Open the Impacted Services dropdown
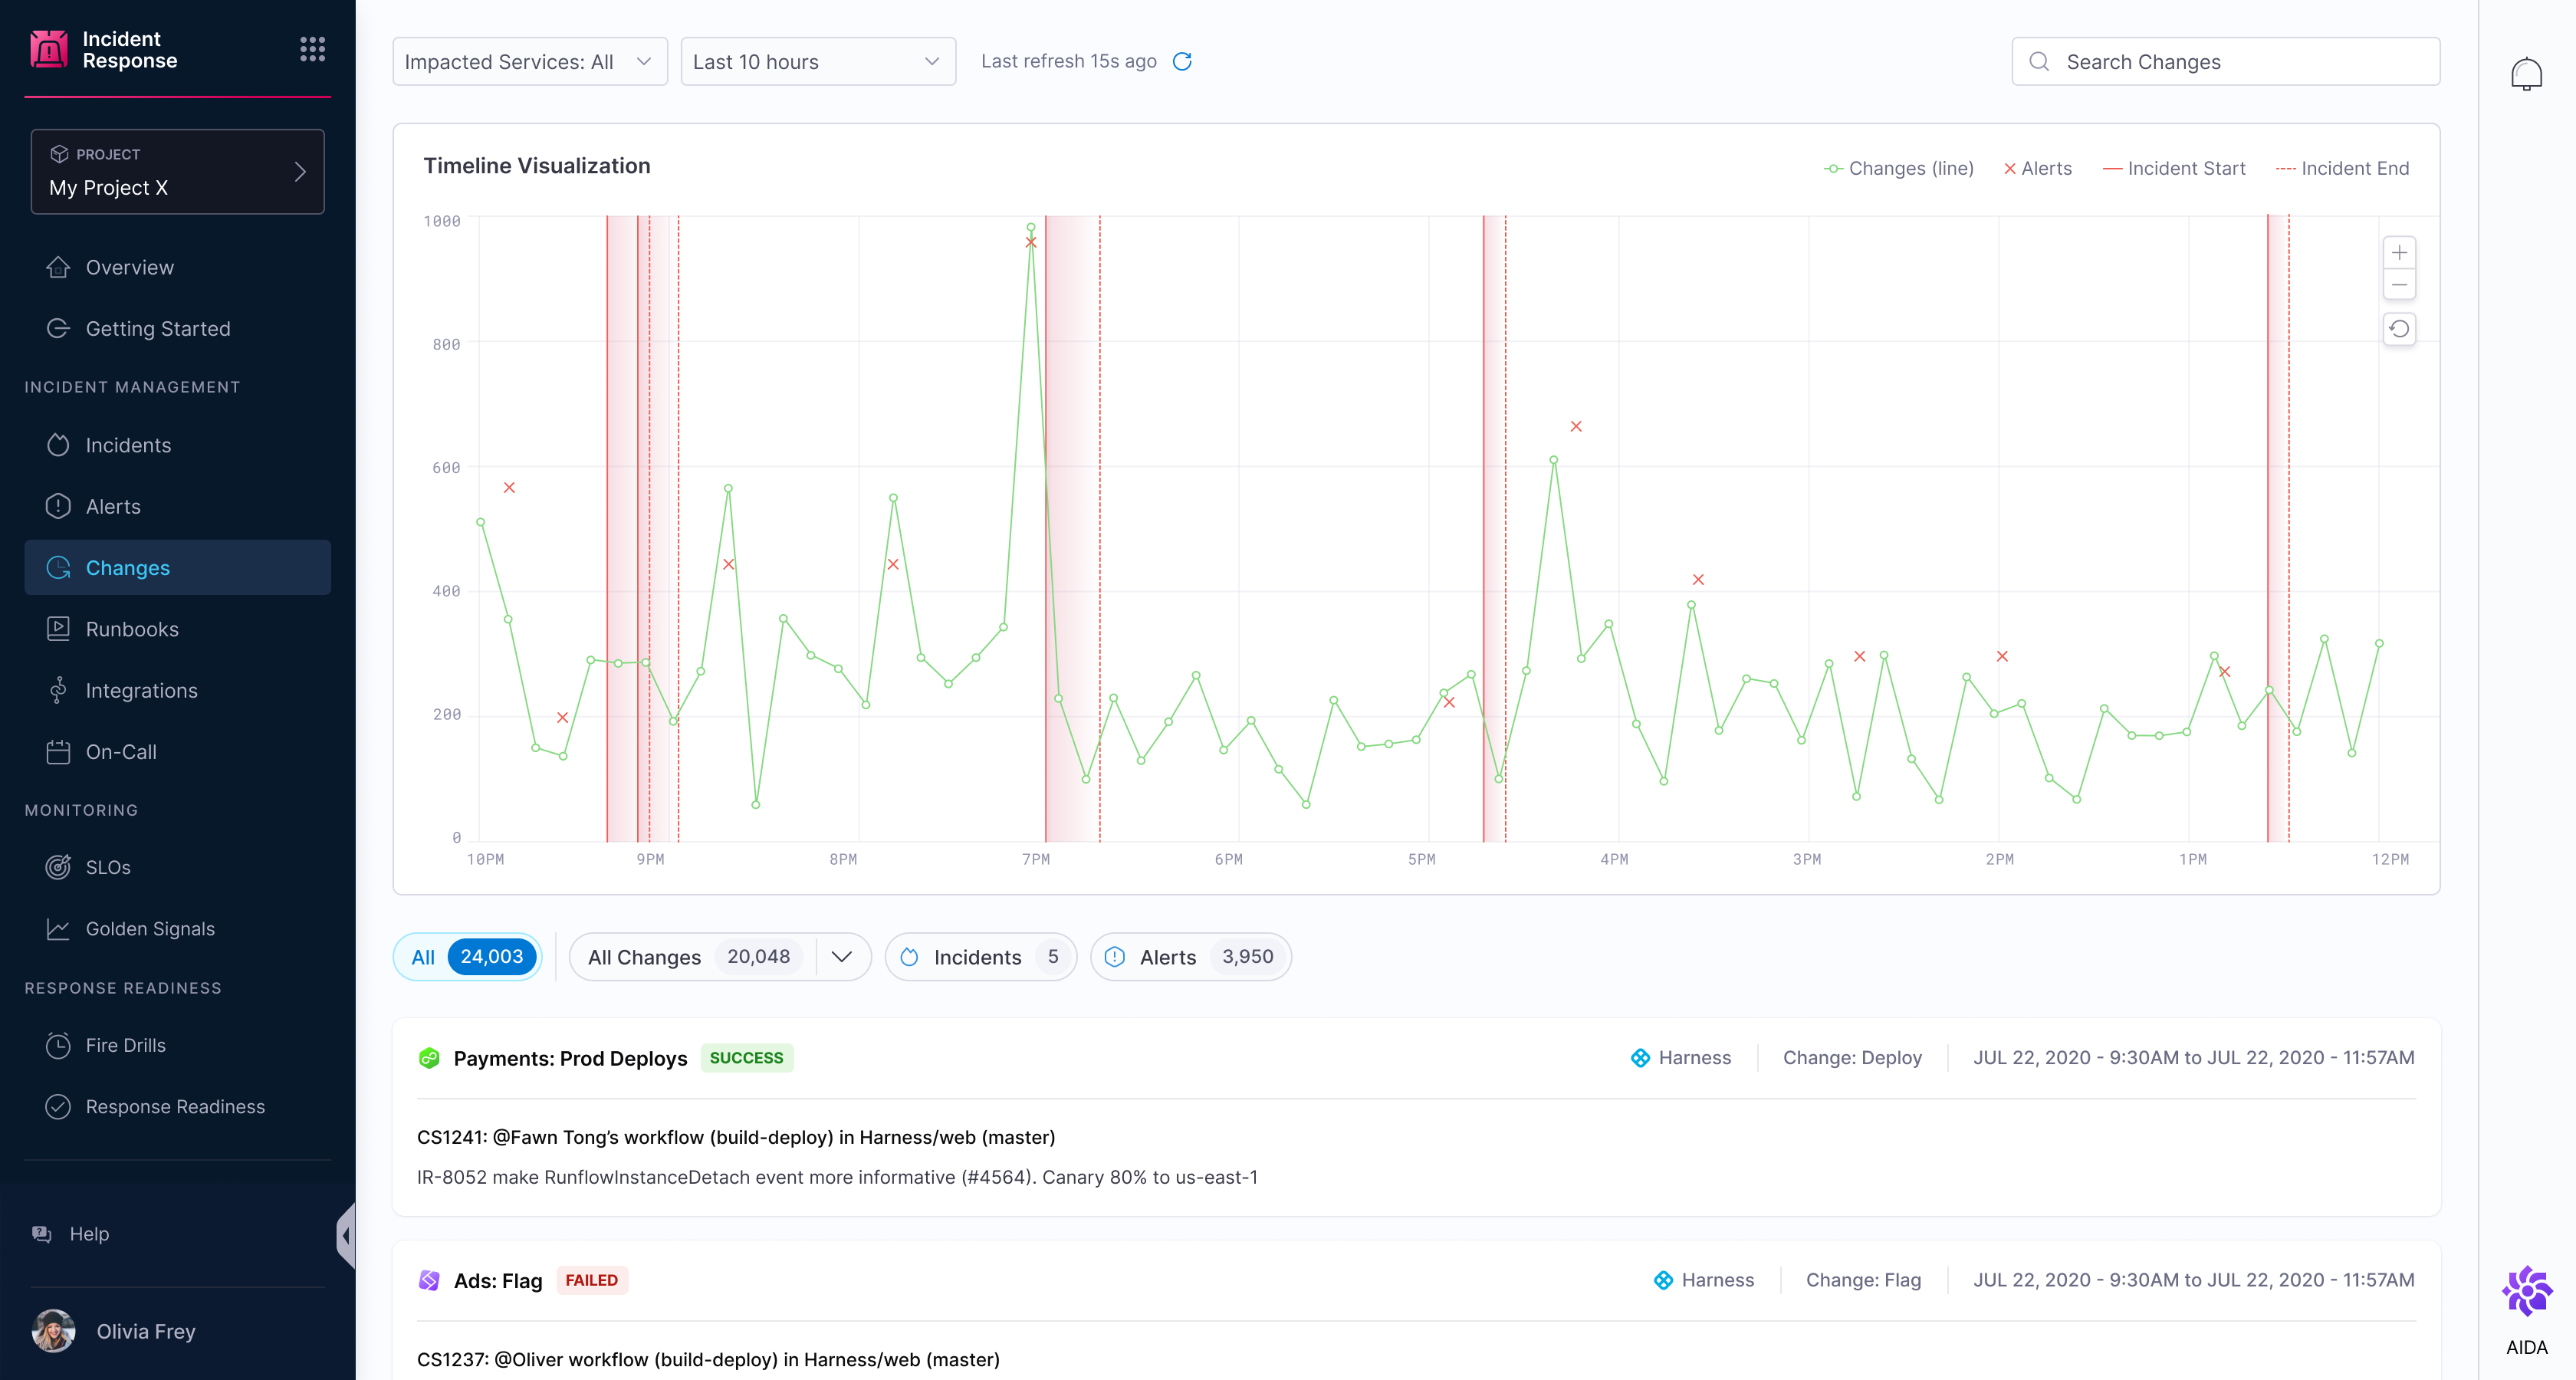This screenshot has width=2576, height=1380. coord(529,61)
